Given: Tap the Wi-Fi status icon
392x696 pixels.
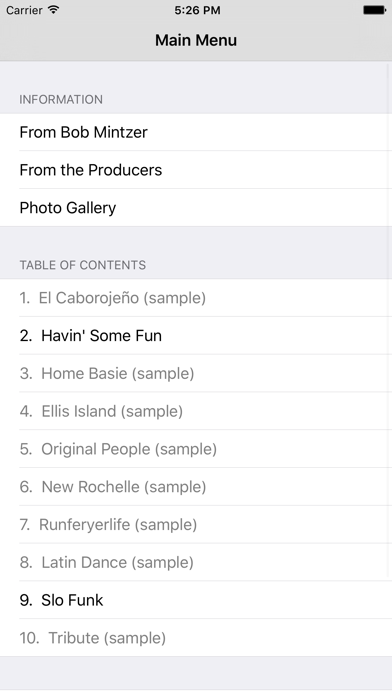Looking at the screenshot, I should [x=54, y=10].
